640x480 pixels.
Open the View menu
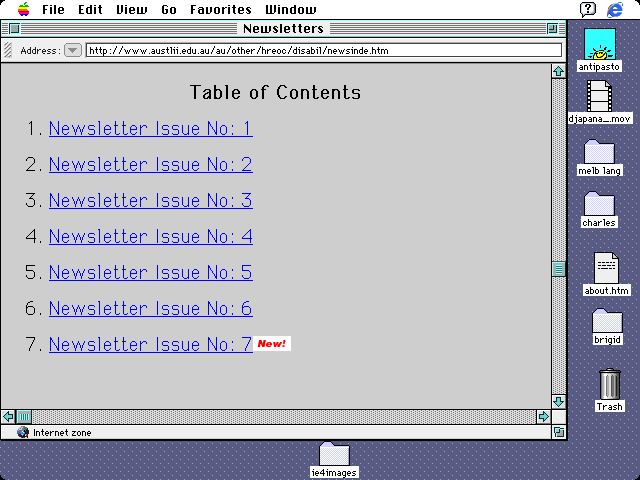pos(131,9)
